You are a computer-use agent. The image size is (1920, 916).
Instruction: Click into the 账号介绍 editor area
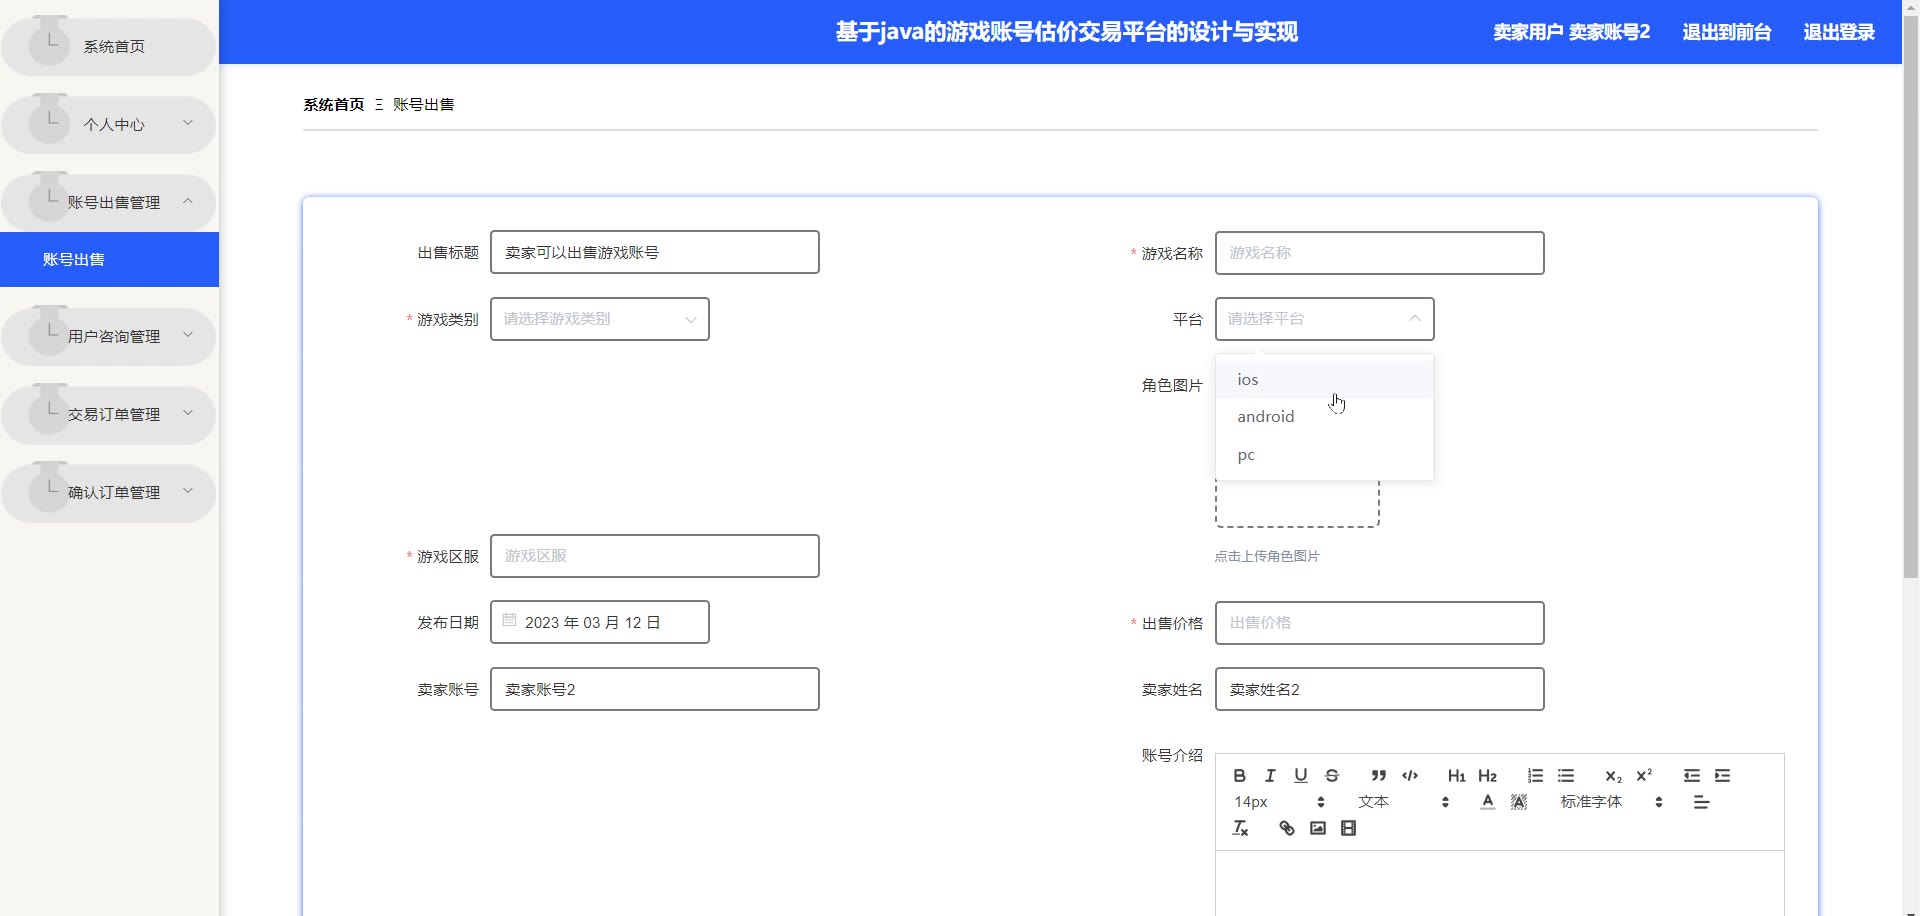(1500, 883)
